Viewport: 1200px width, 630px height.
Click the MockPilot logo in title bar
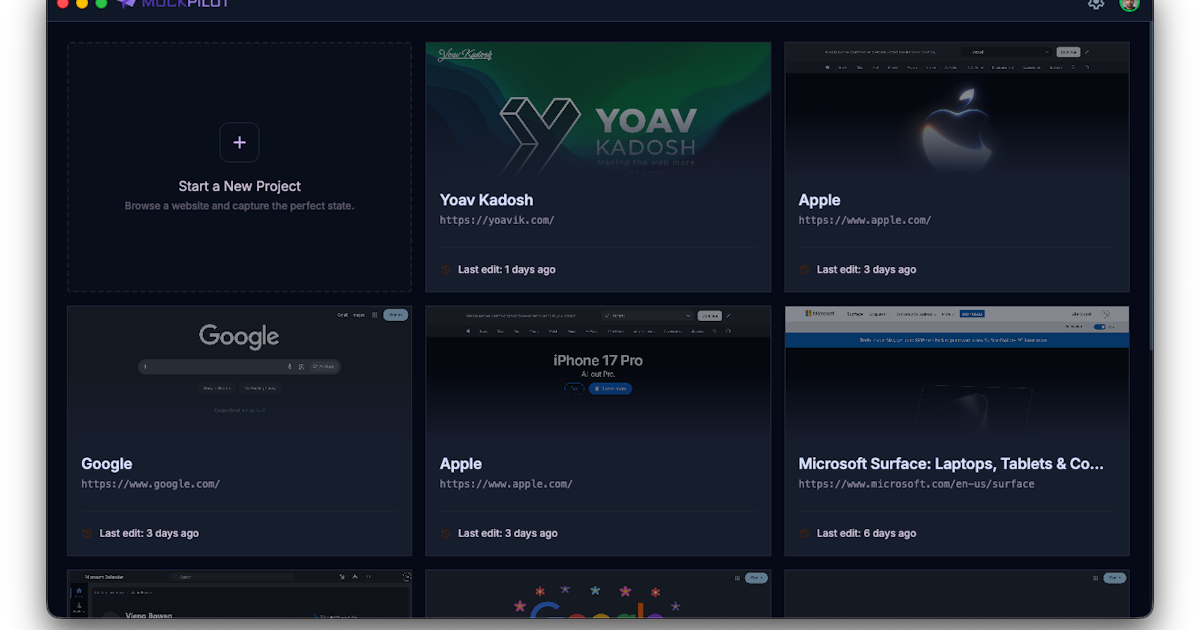click(173, 4)
